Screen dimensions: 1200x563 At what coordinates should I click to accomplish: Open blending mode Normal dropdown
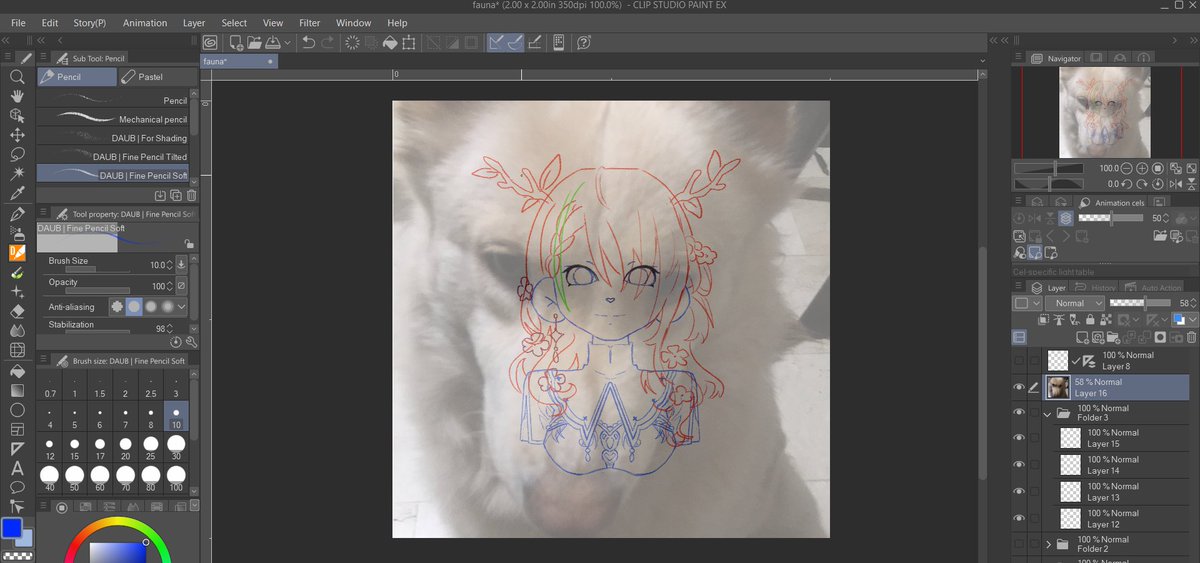point(1076,302)
